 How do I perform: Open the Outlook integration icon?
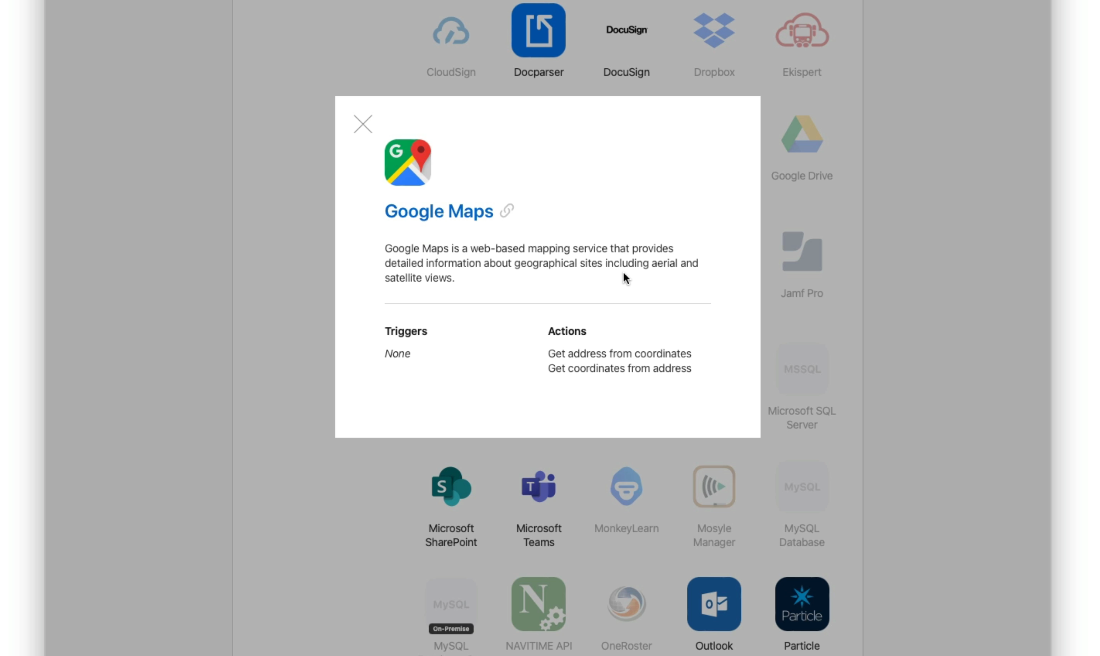(714, 604)
